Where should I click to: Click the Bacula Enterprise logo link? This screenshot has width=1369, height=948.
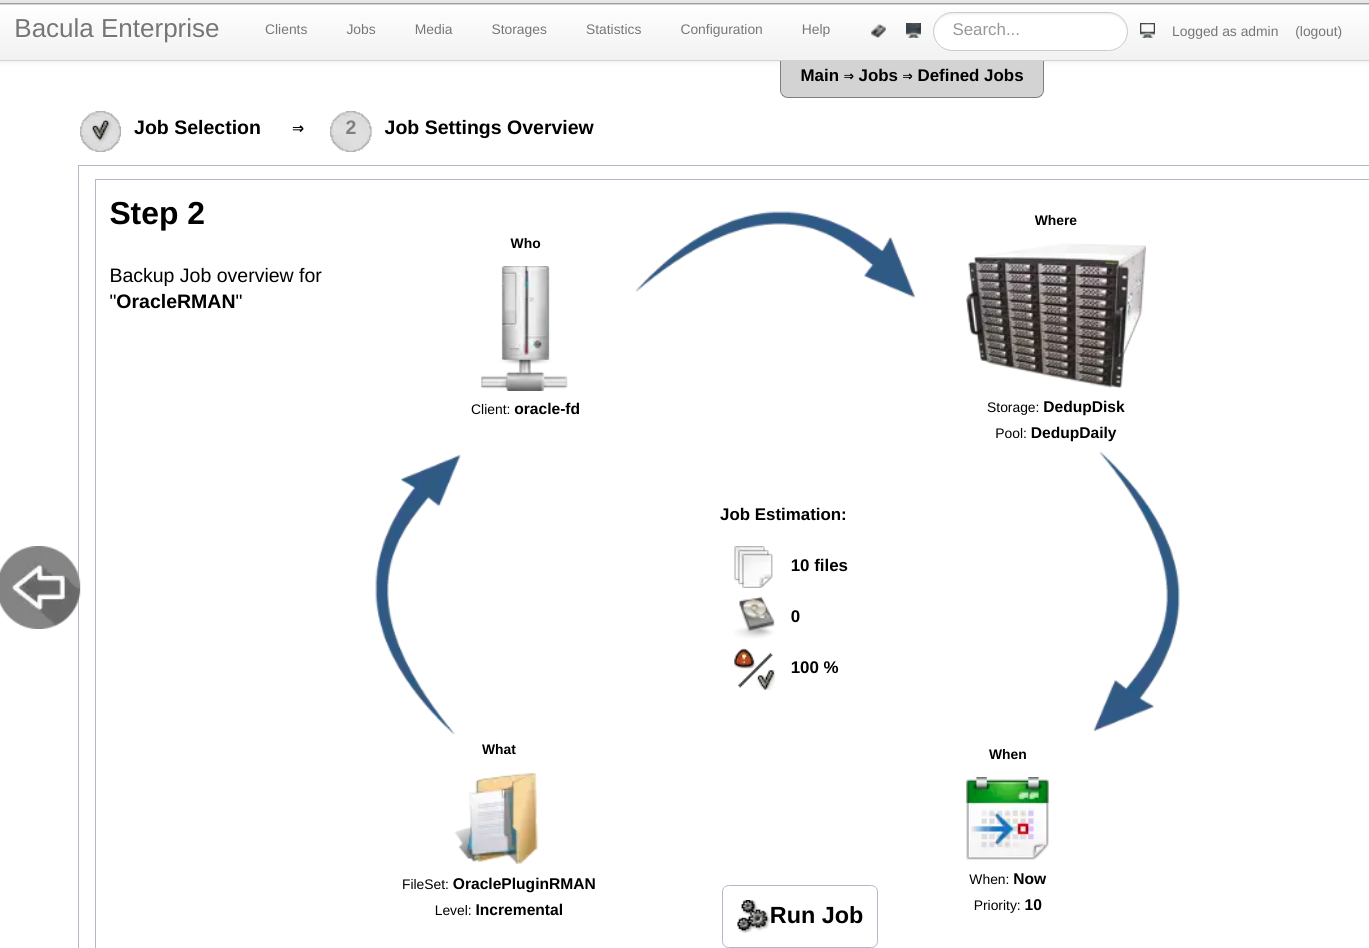tap(117, 29)
